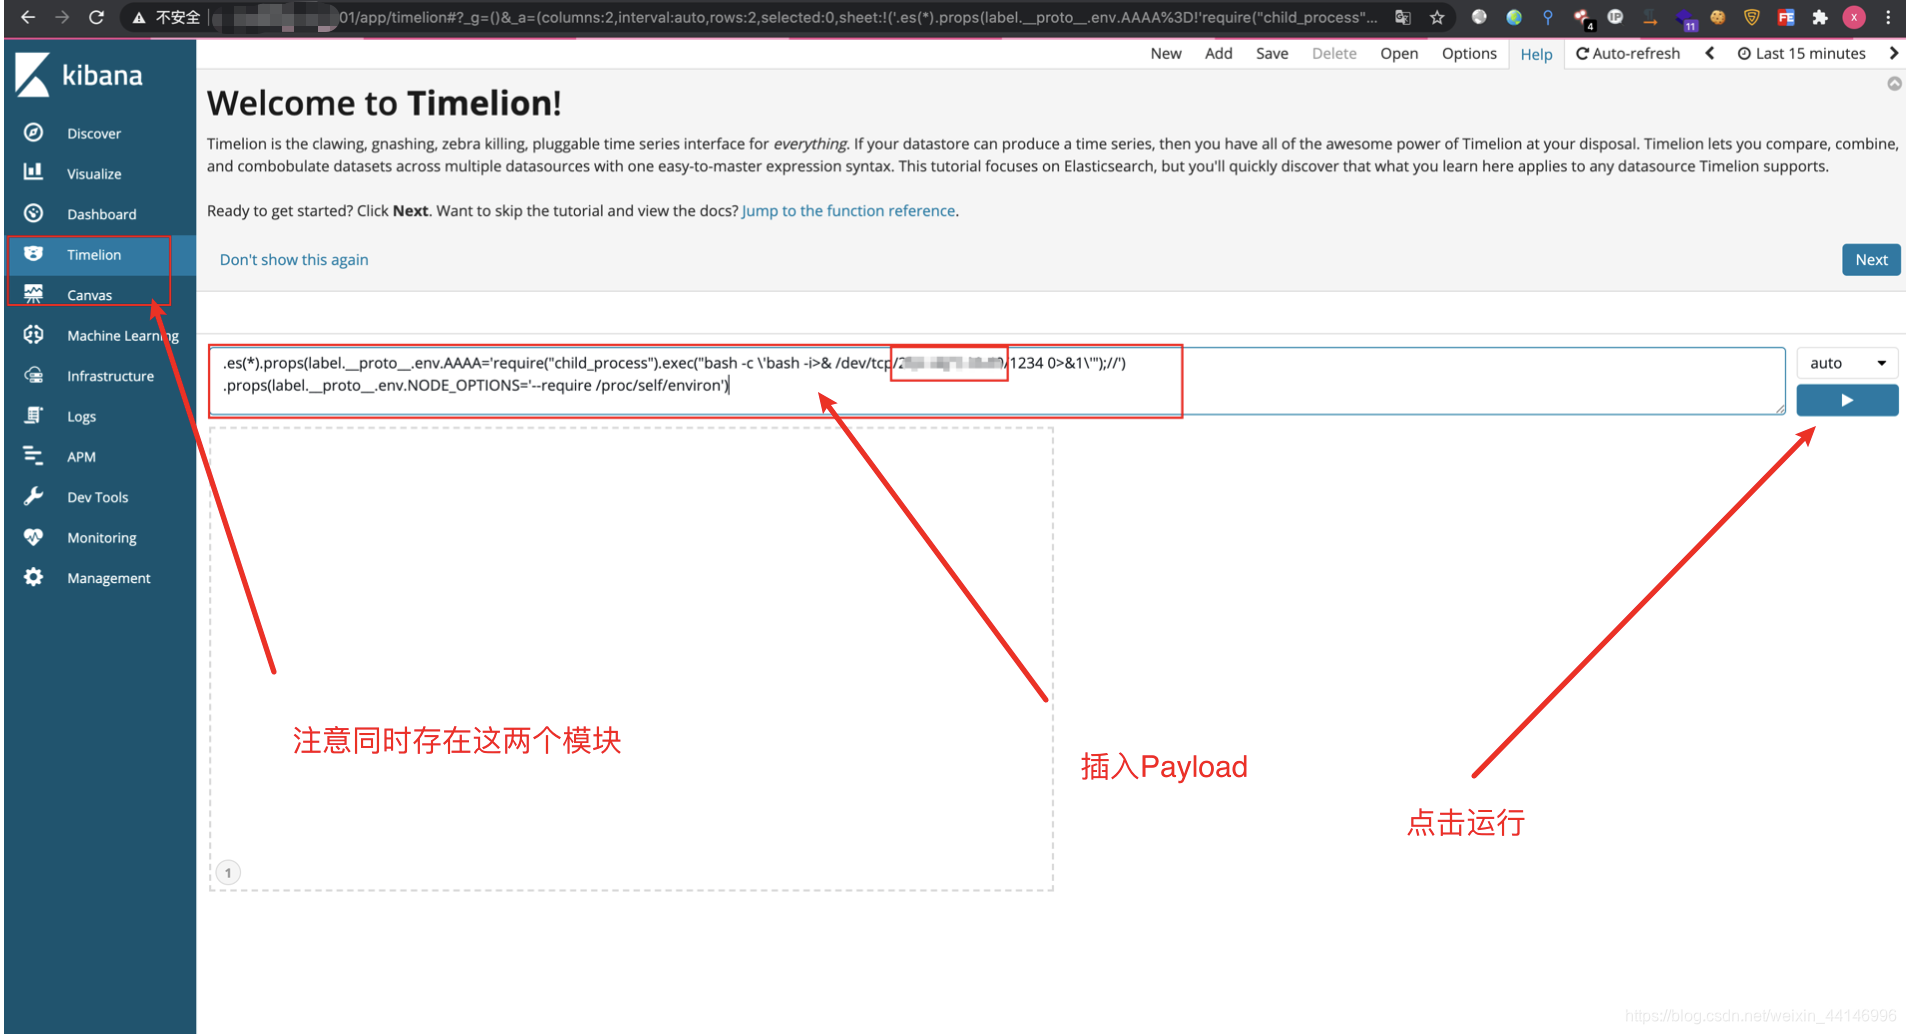This screenshot has height=1034, width=1906.
Task: Open APM icon in sidebar
Action: [33, 456]
